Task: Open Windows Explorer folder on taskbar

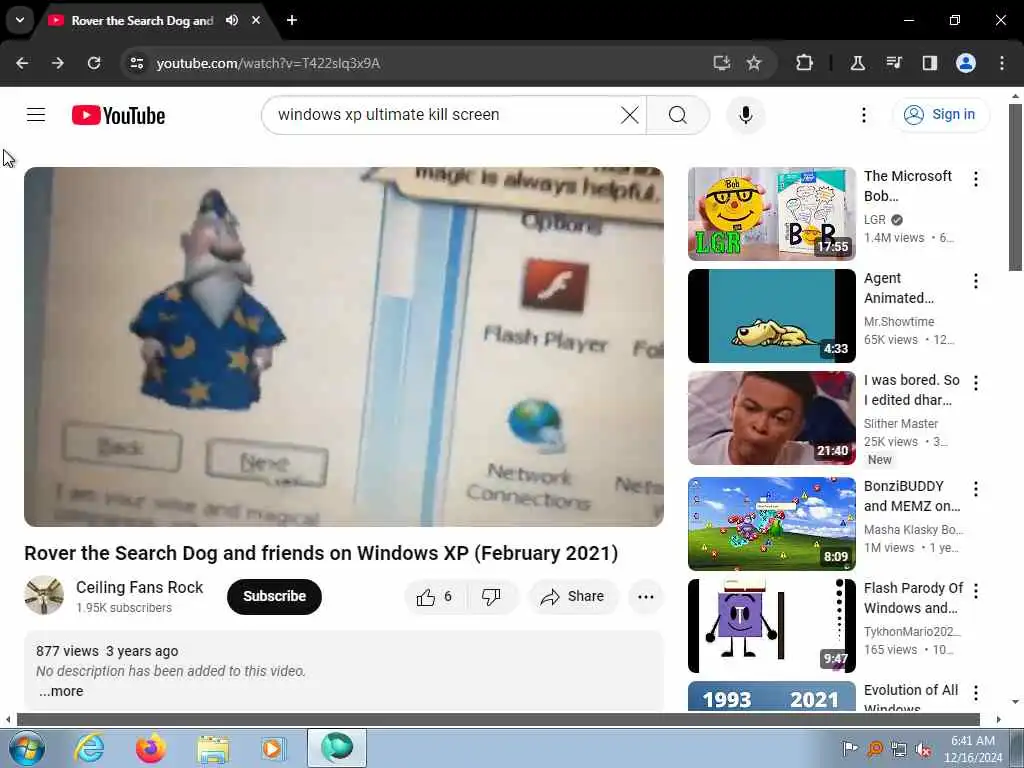Action: click(x=213, y=748)
